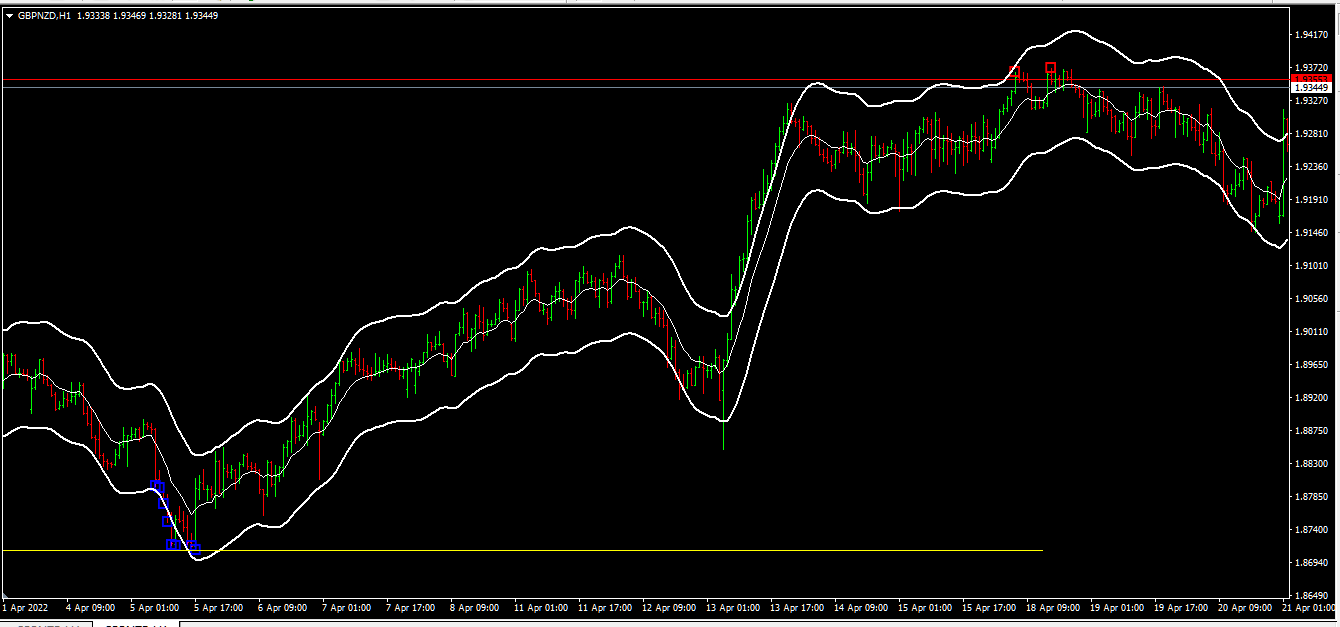Click the chart shift triangle marker at bottom-left
The width and height of the screenshot is (1340, 627).
(5, 596)
